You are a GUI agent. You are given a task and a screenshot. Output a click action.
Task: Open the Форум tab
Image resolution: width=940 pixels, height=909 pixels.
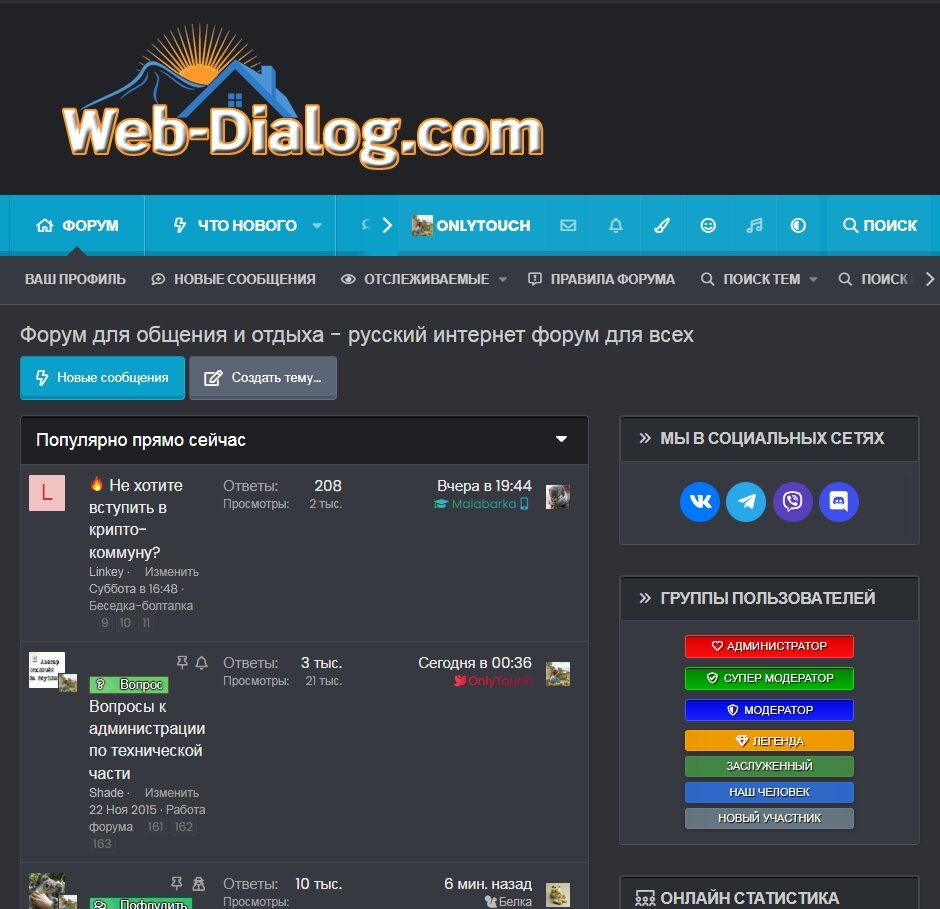77,225
